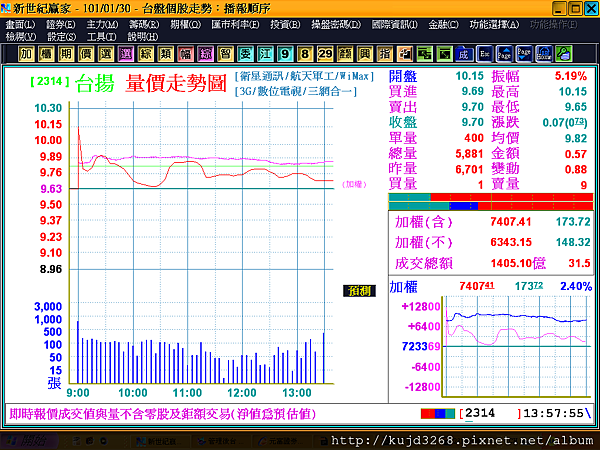The height and width of the screenshot is (450, 600).
Task: Click the cyan 江 toolbar icon
Action: (265, 54)
